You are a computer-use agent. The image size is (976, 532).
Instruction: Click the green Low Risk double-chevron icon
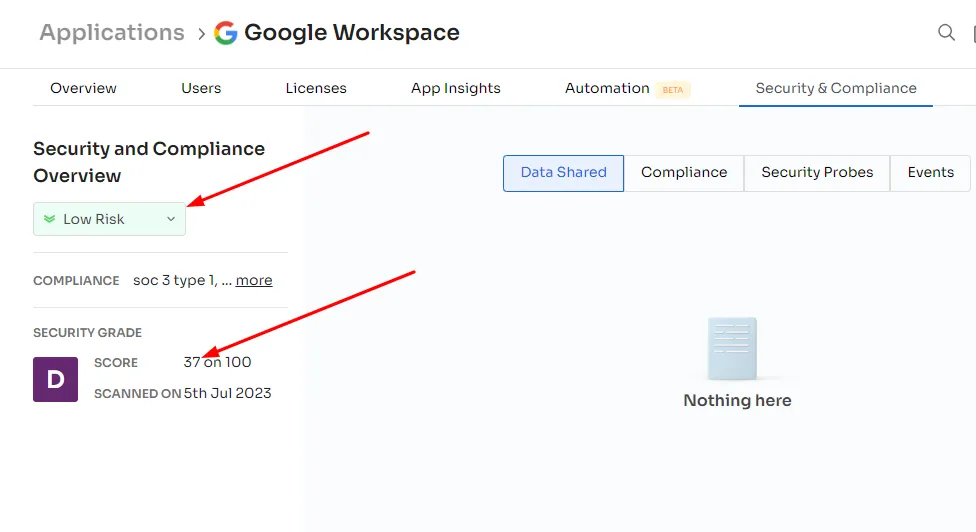(x=49, y=219)
